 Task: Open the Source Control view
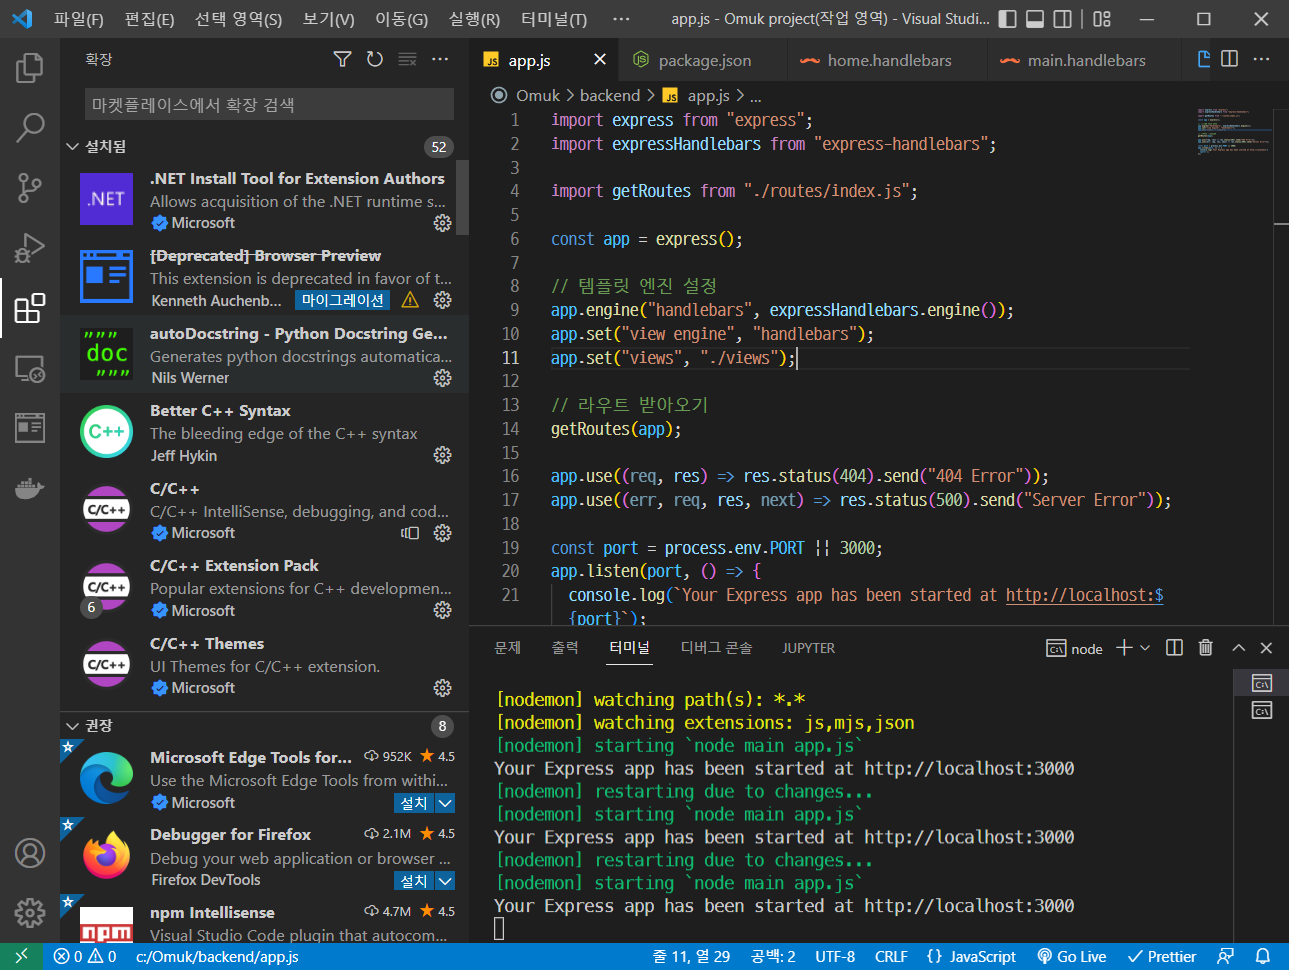pyautogui.click(x=30, y=187)
